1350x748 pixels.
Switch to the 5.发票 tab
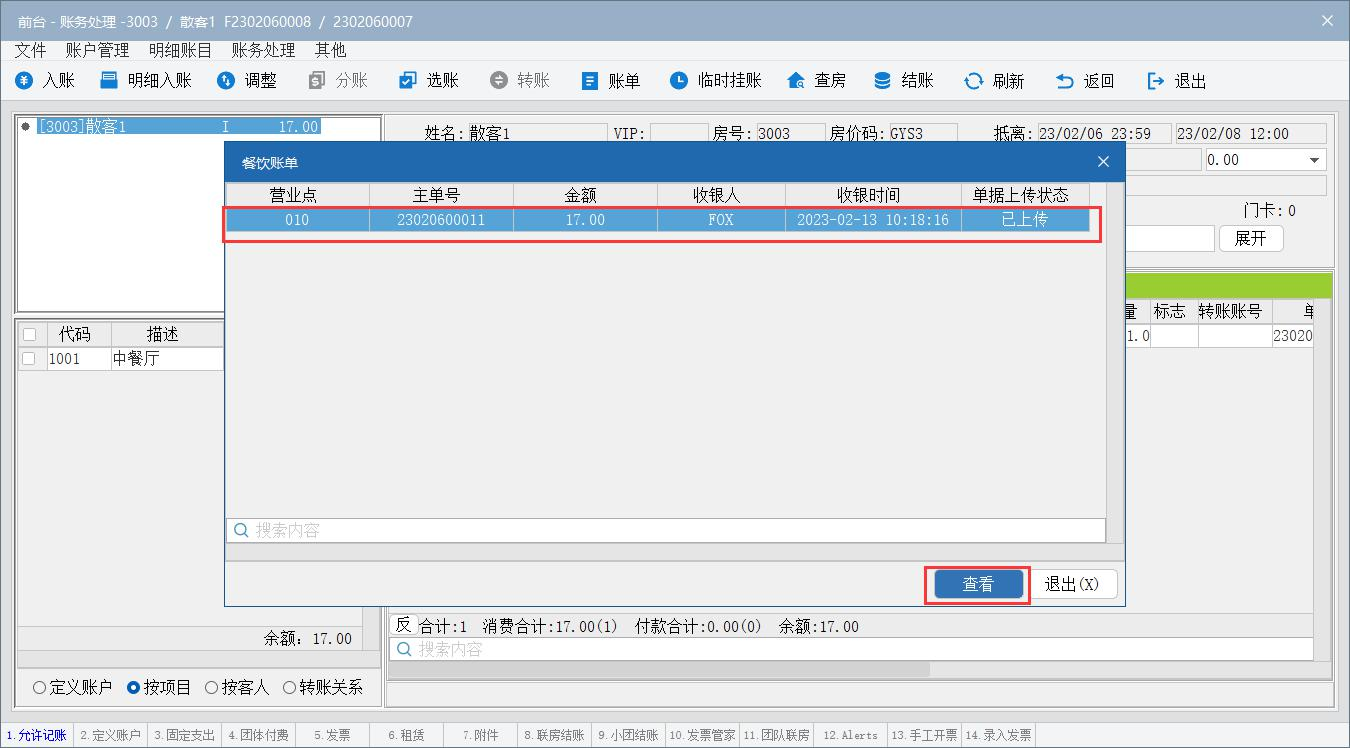332,735
